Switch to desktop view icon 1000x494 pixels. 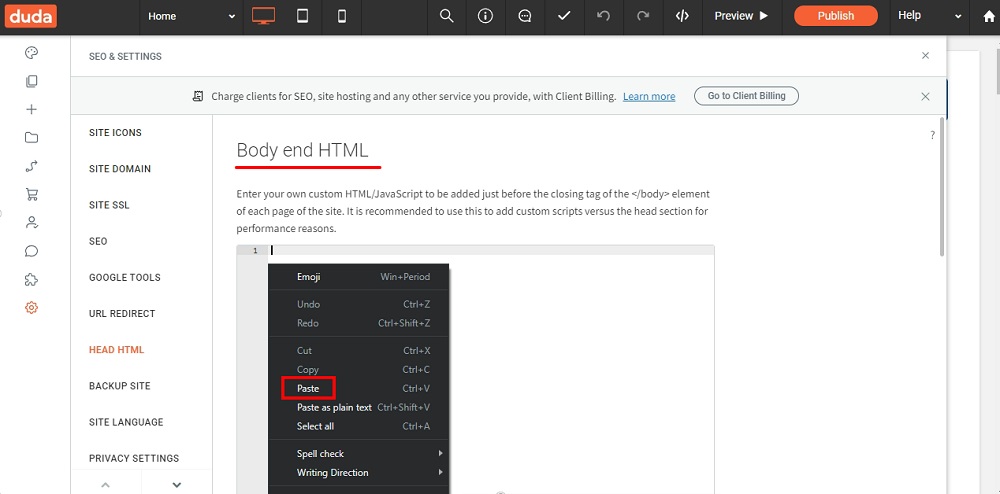pos(263,17)
